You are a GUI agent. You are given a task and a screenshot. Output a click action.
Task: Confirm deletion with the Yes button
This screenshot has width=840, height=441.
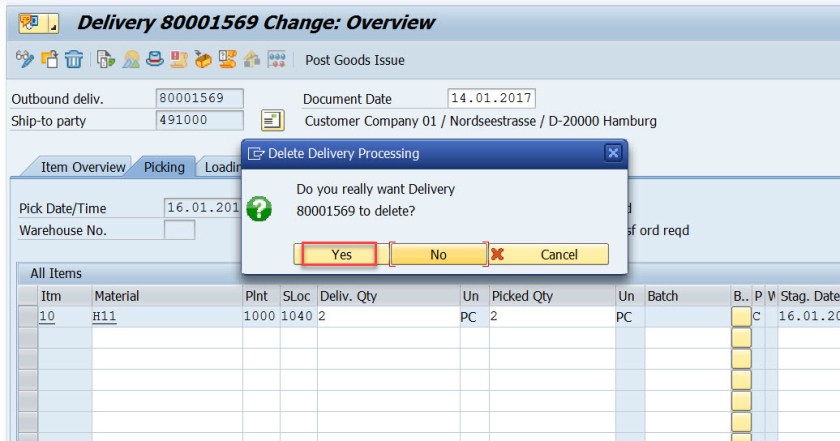[x=339, y=254]
